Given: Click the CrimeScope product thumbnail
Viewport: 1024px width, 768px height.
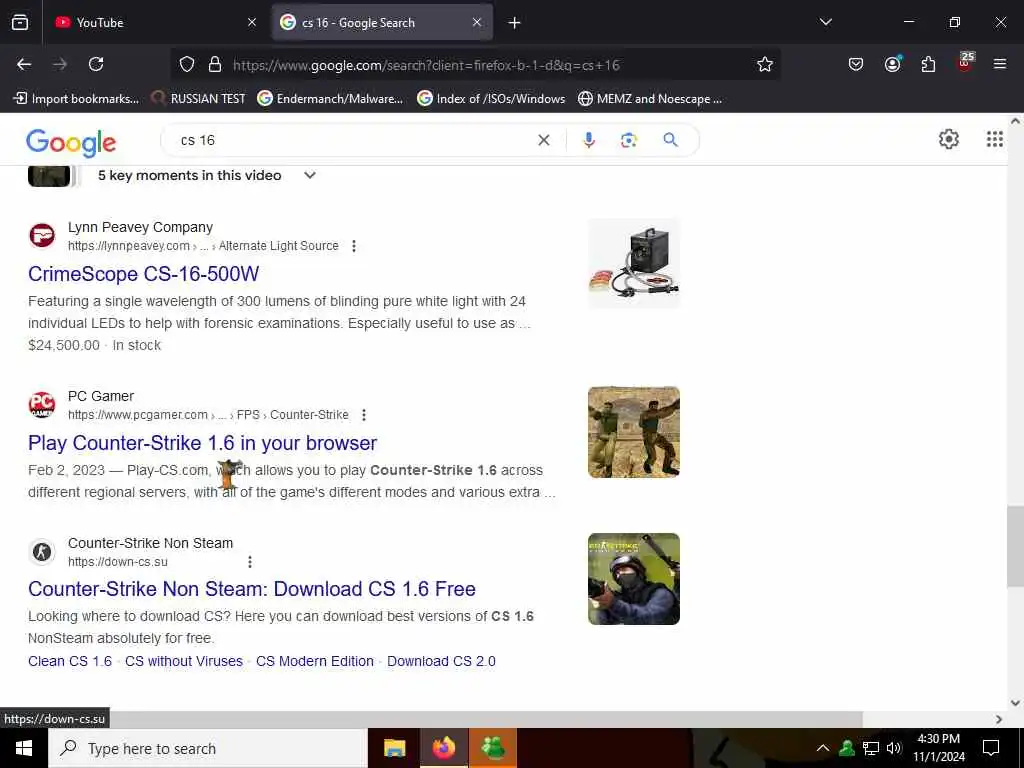Looking at the screenshot, I should 633,263.
